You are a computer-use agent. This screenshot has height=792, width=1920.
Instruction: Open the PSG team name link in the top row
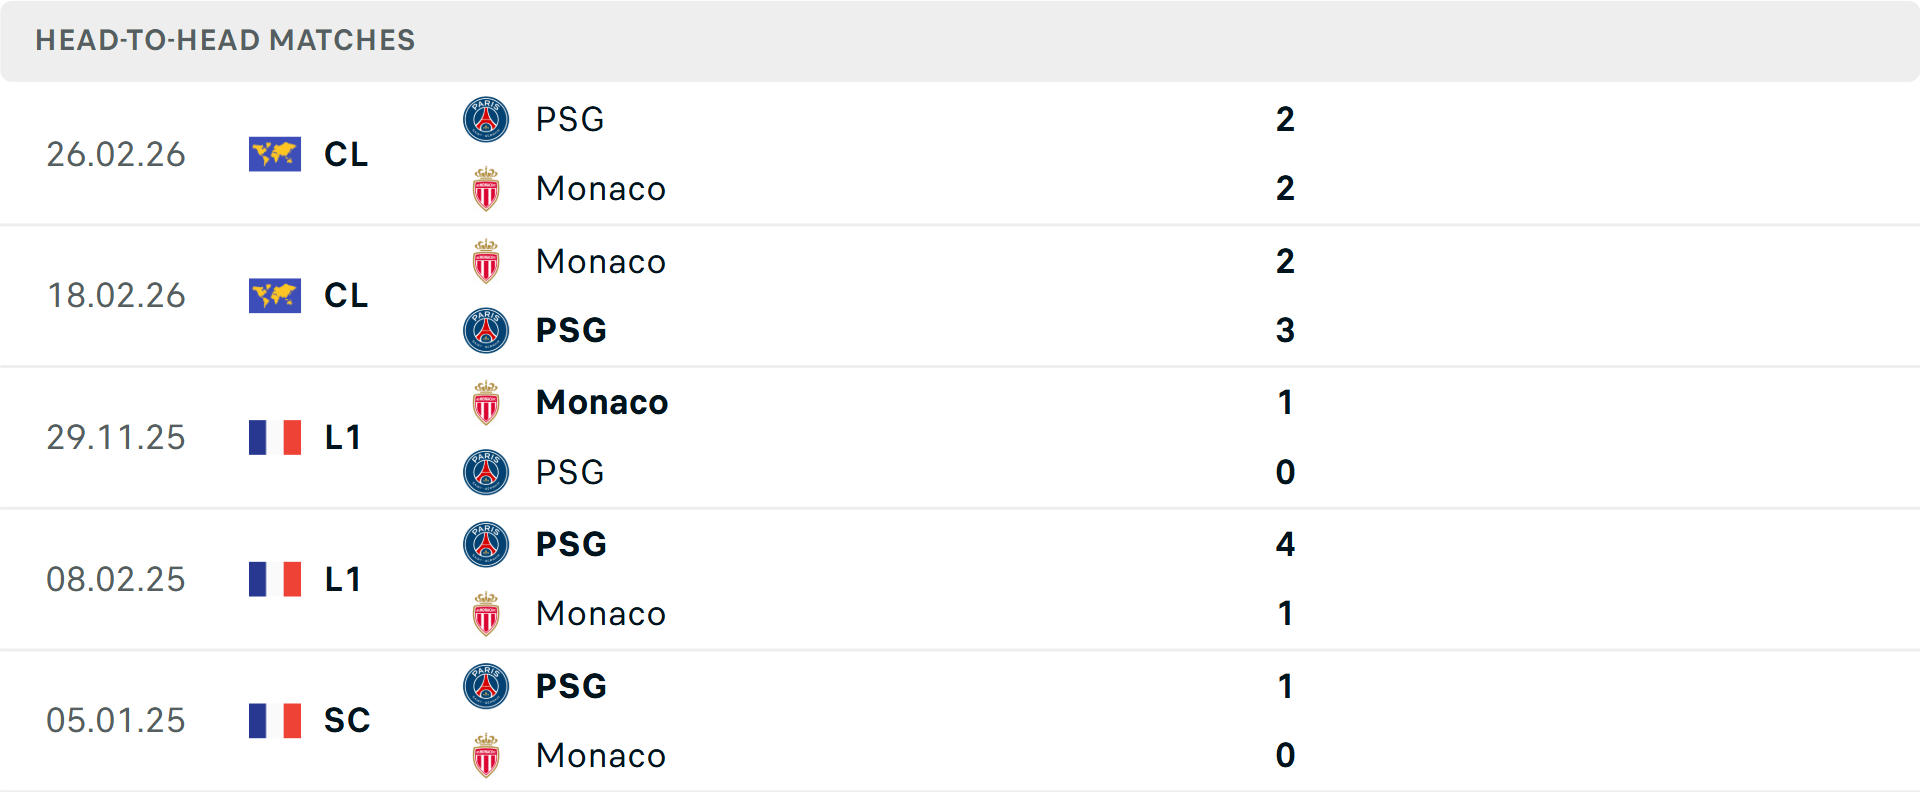569,120
